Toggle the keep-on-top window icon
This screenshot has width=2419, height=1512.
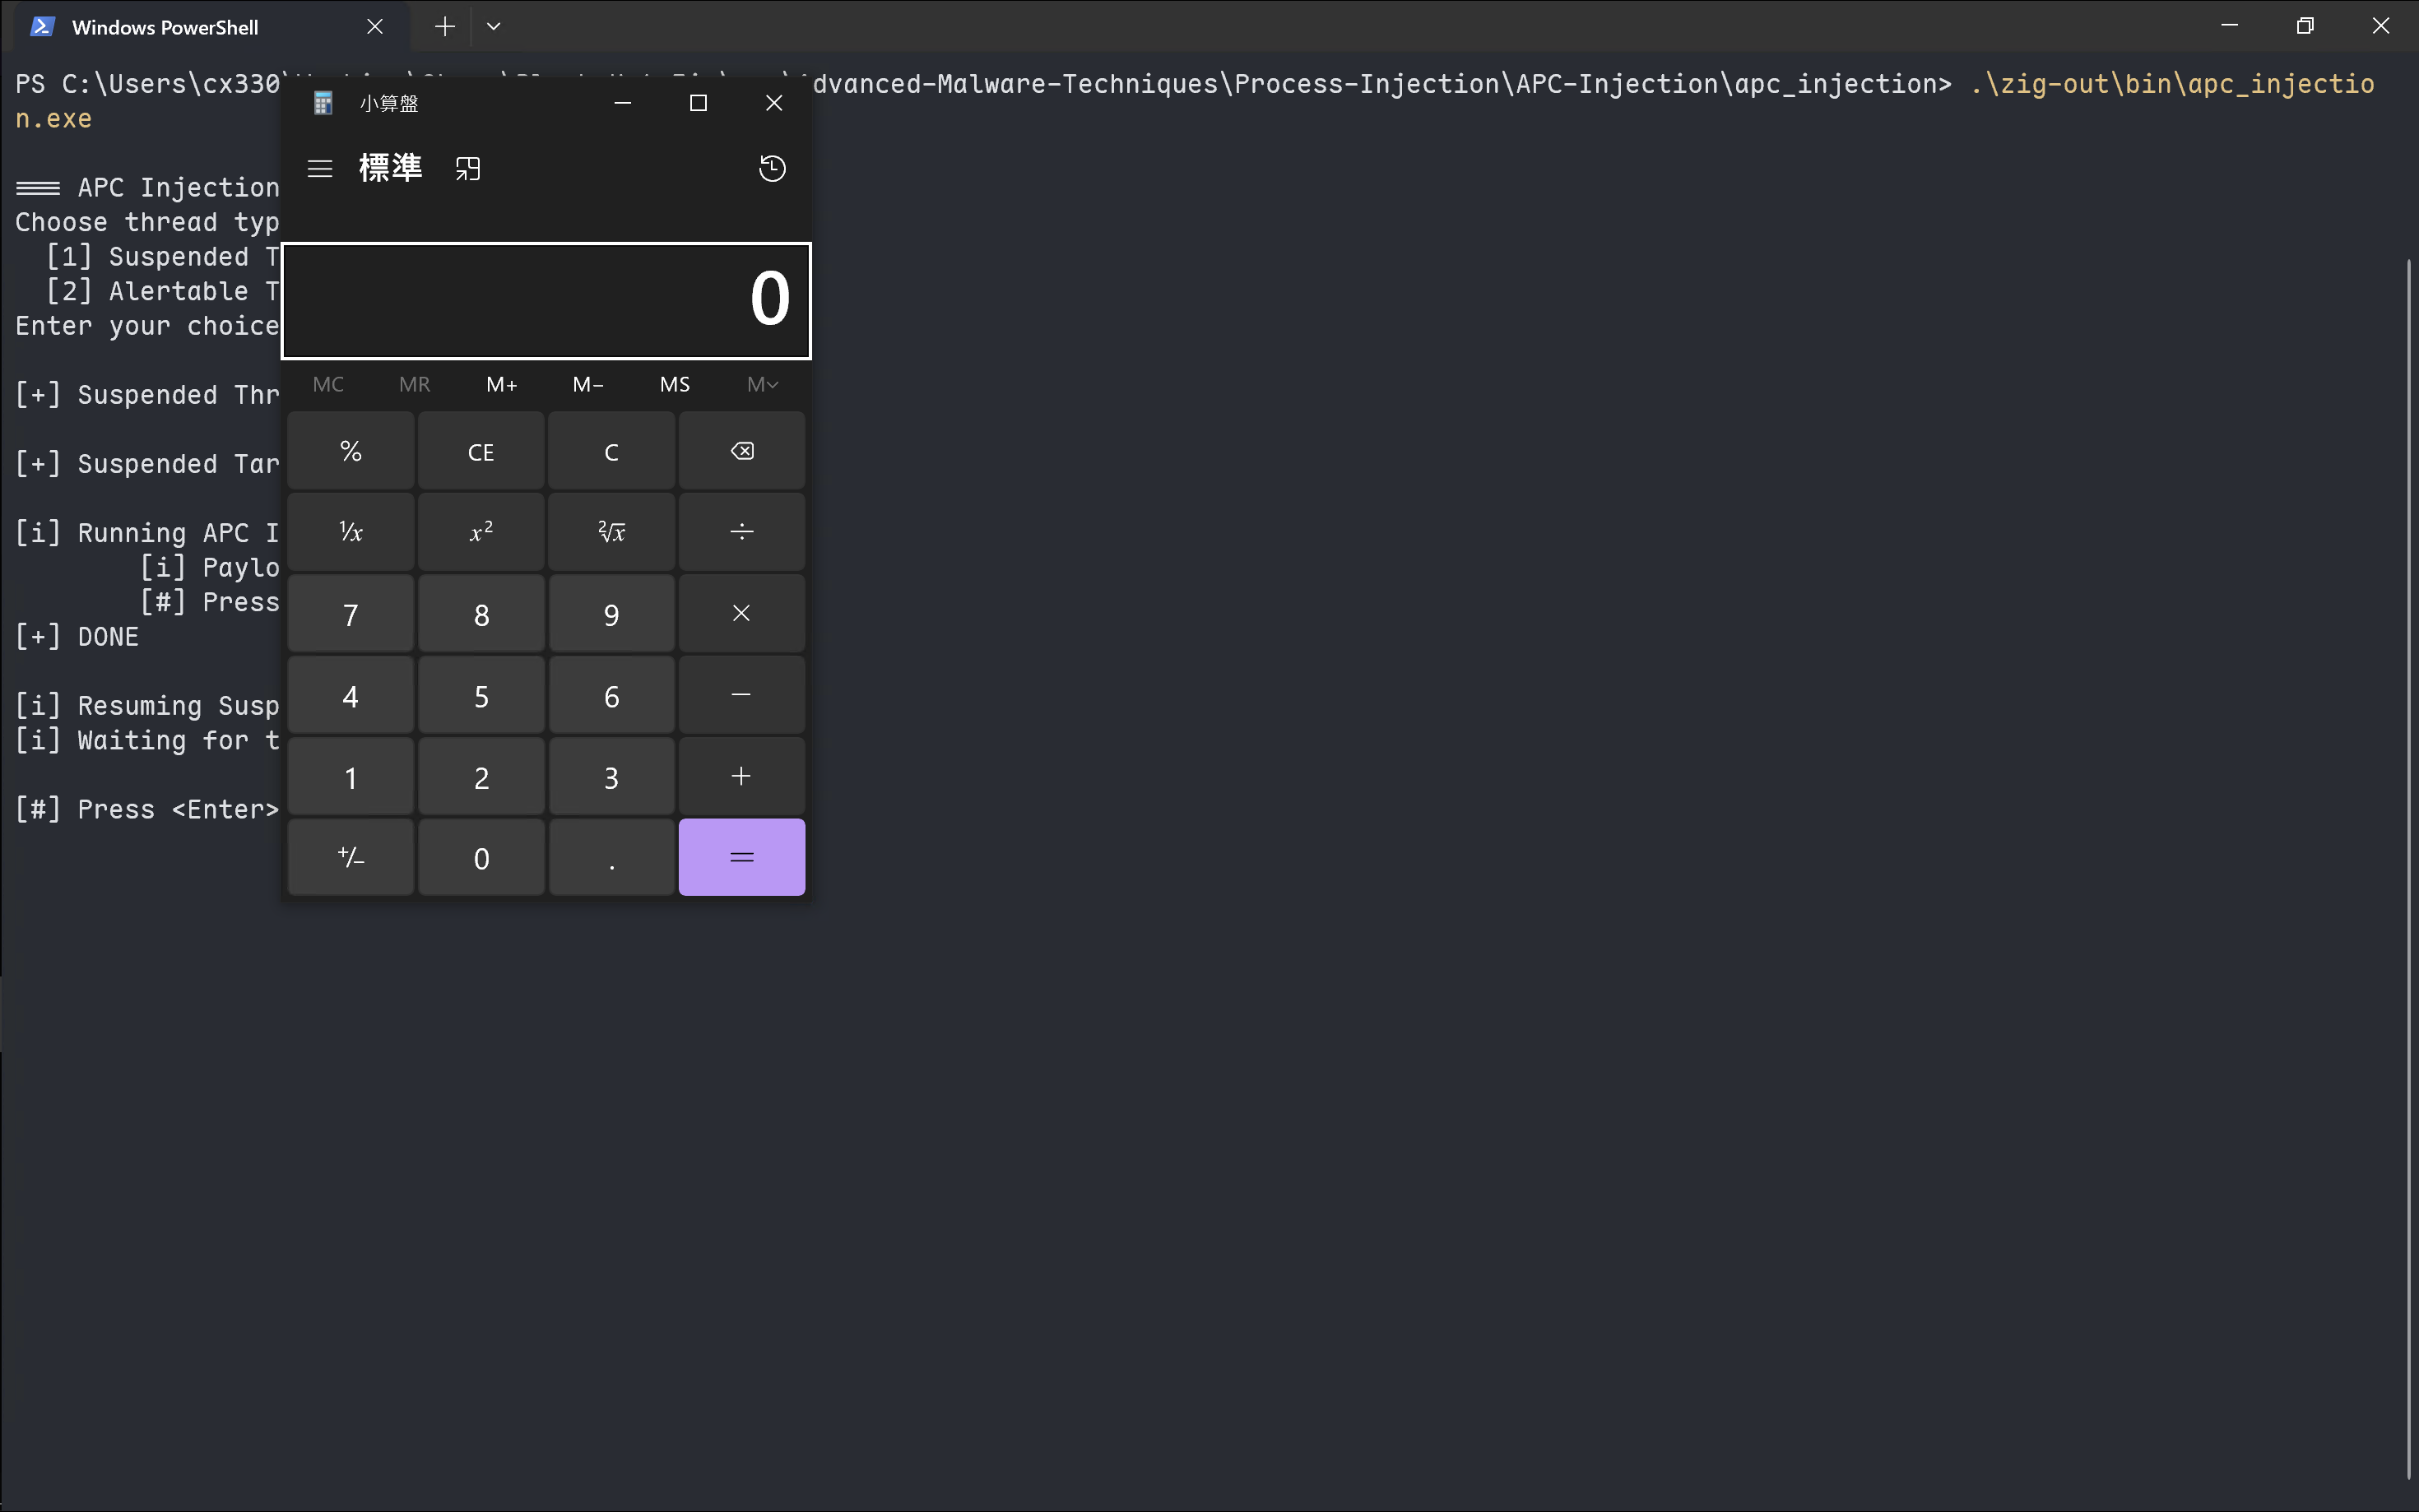pyautogui.click(x=468, y=169)
